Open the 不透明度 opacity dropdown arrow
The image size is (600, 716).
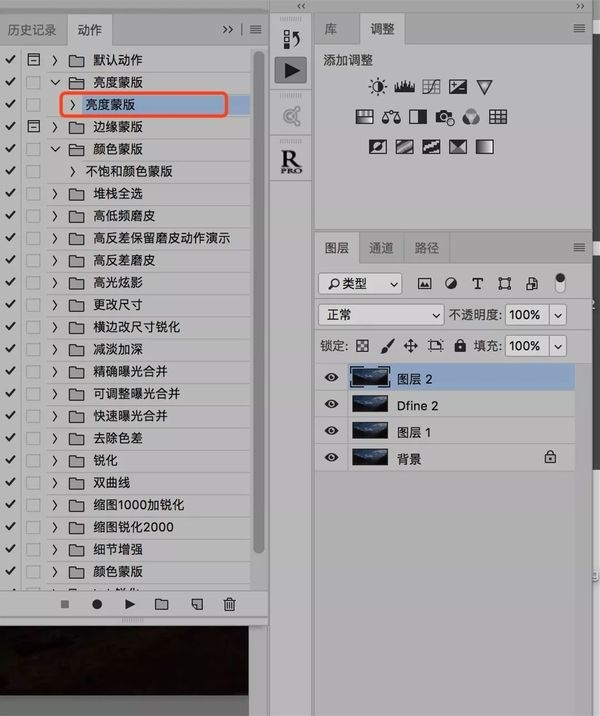(557, 314)
